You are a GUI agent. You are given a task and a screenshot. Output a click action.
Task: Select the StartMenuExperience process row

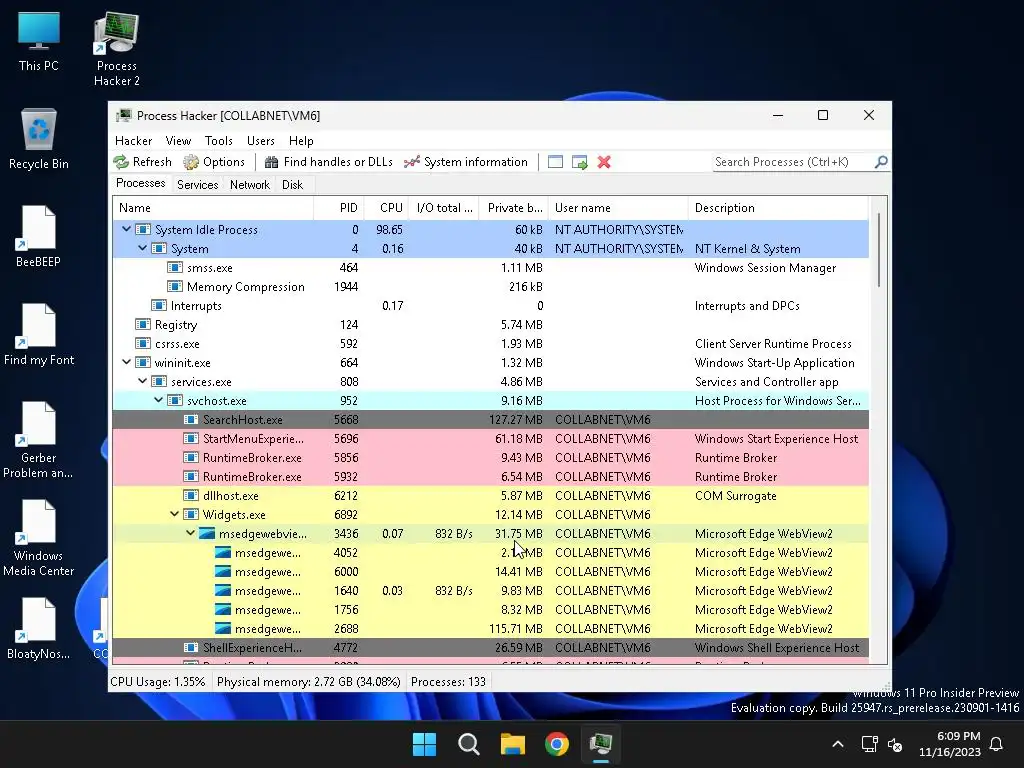(x=490, y=438)
